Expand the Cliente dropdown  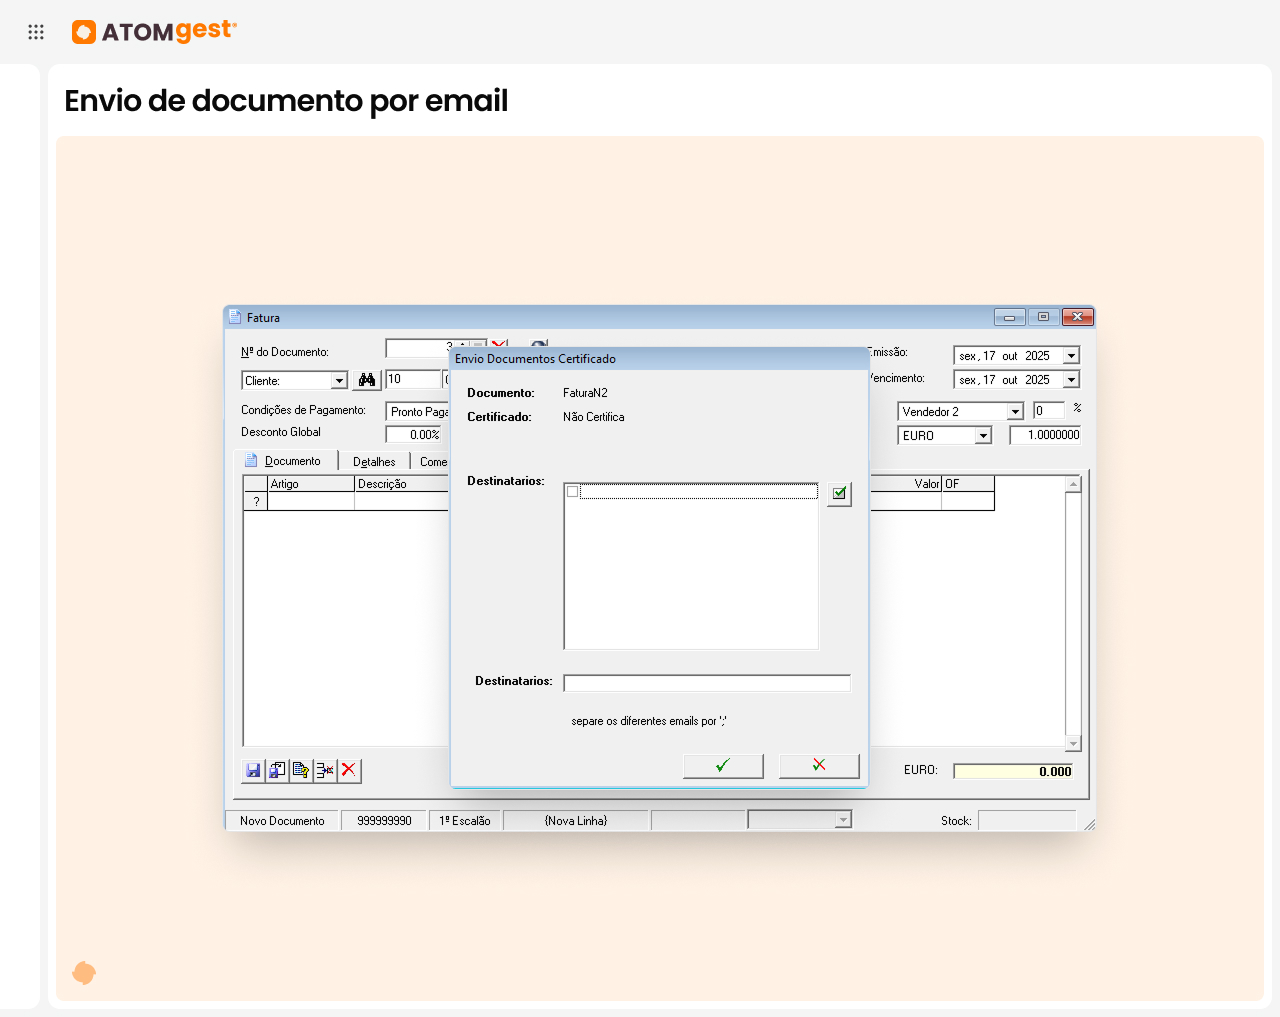coord(339,381)
